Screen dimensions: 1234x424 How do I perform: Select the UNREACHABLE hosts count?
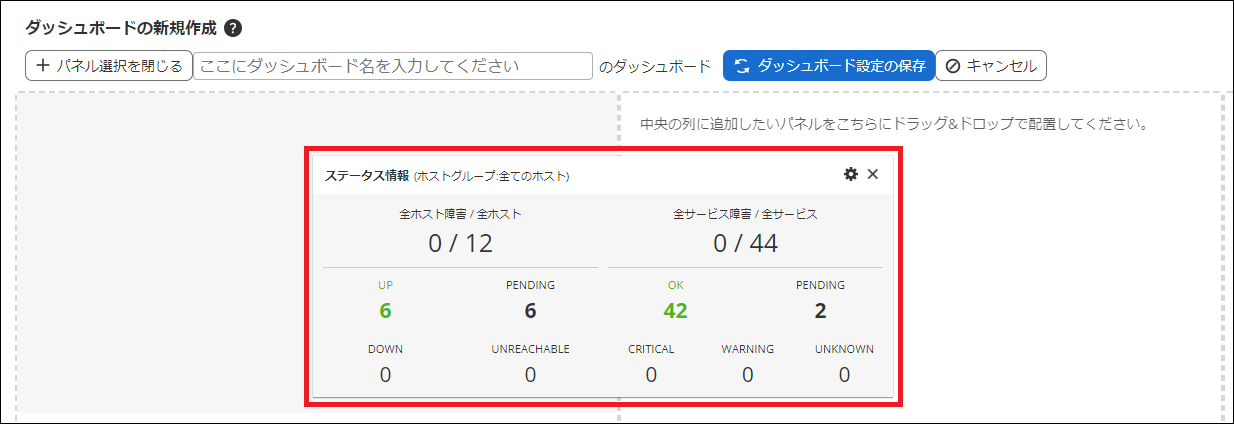[530, 375]
